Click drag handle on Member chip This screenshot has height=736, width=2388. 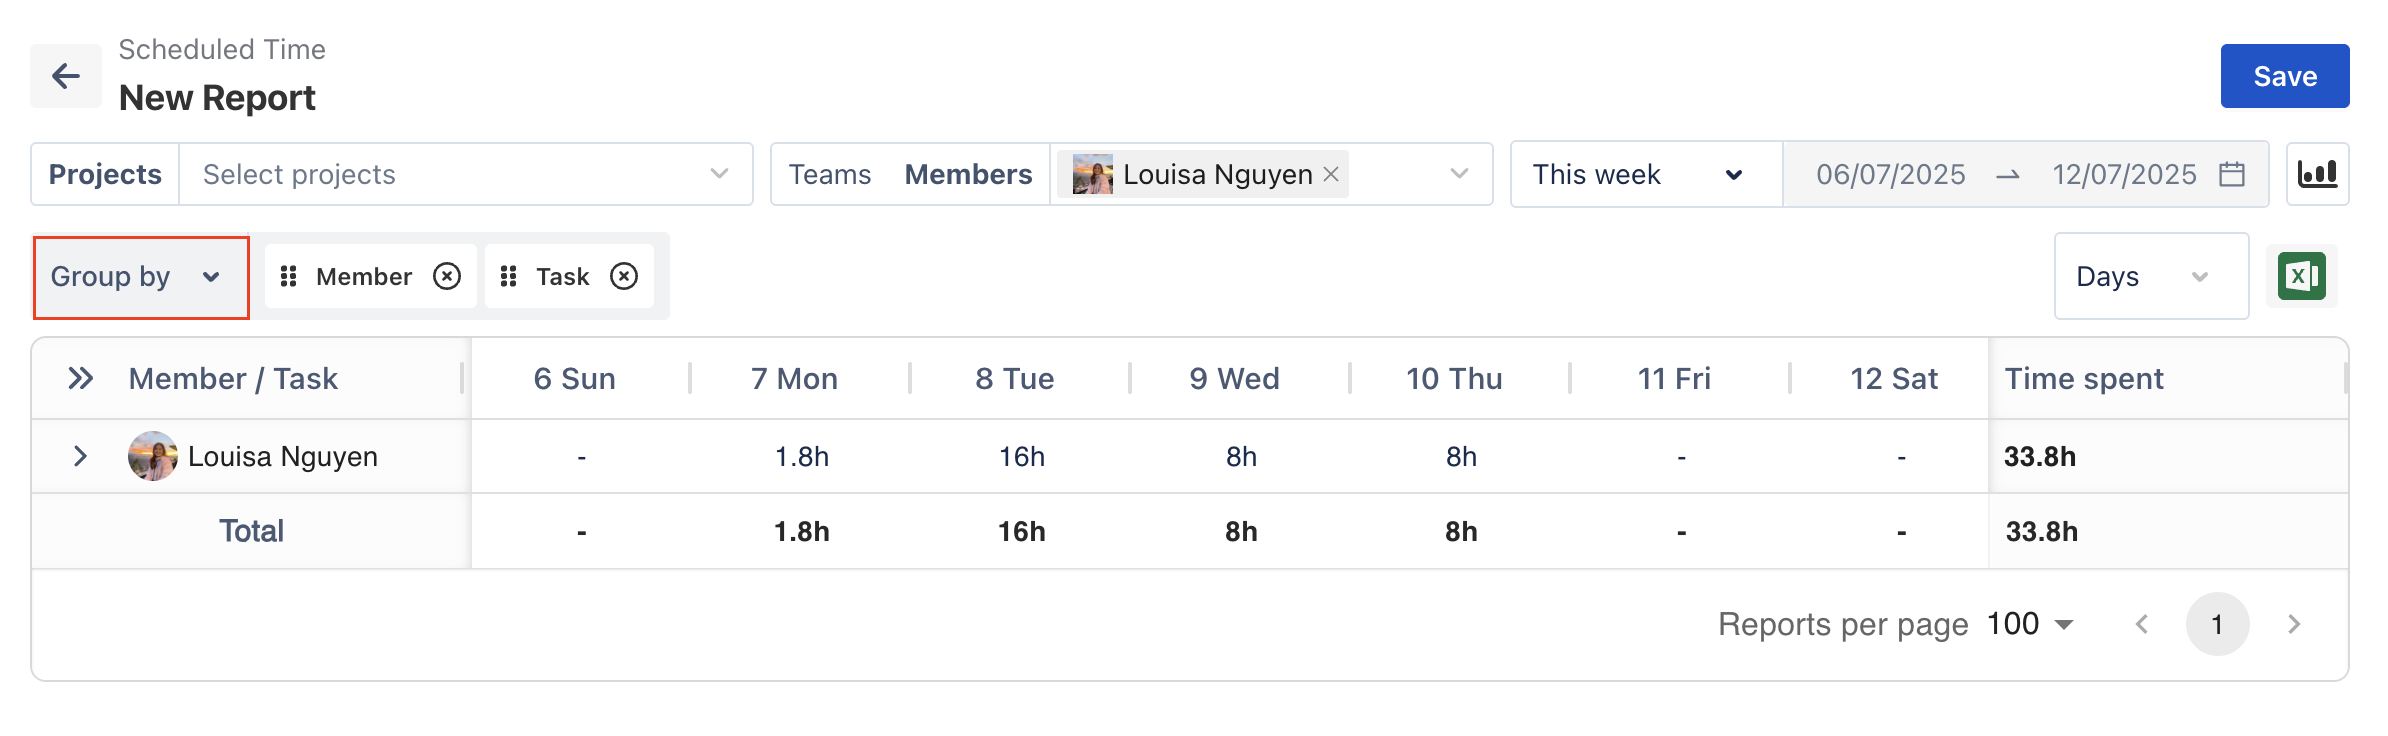[288, 276]
